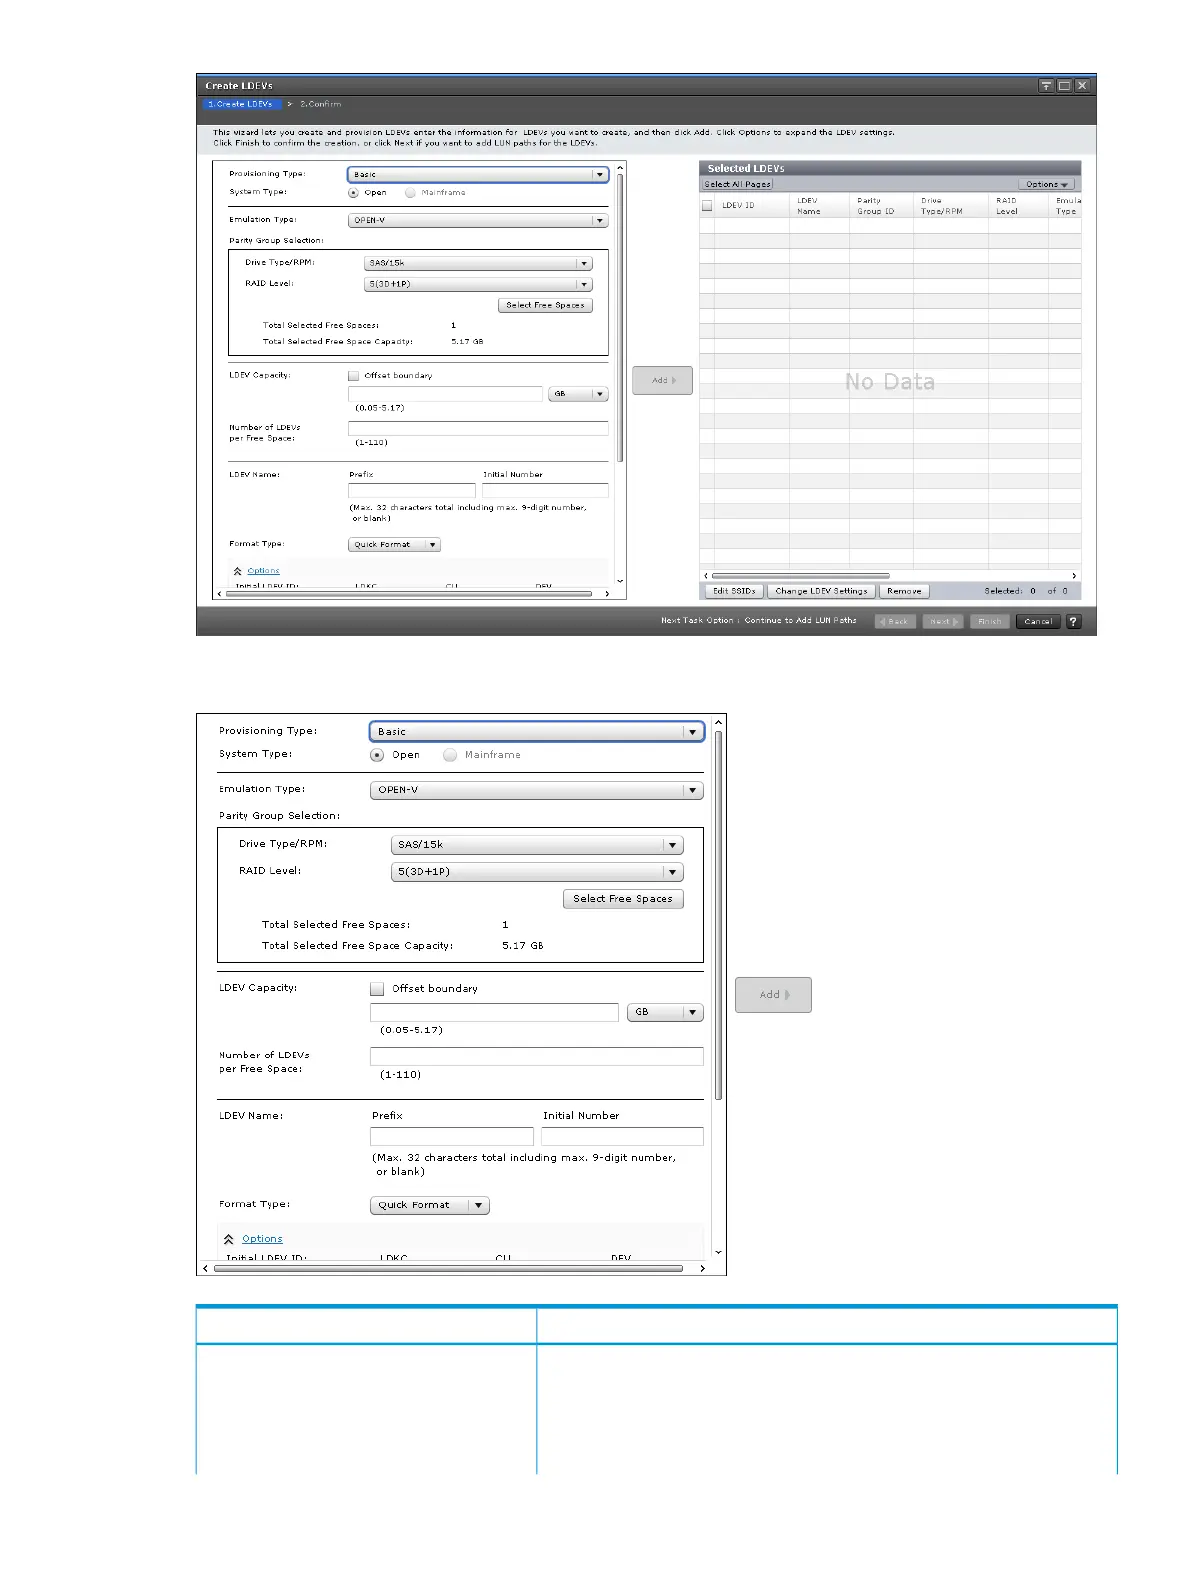Image resolution: width=1189 pixels, height=1584 pixels.
Task: Click the Options double-chevron icon in wizard window
Action: (238, 571)
